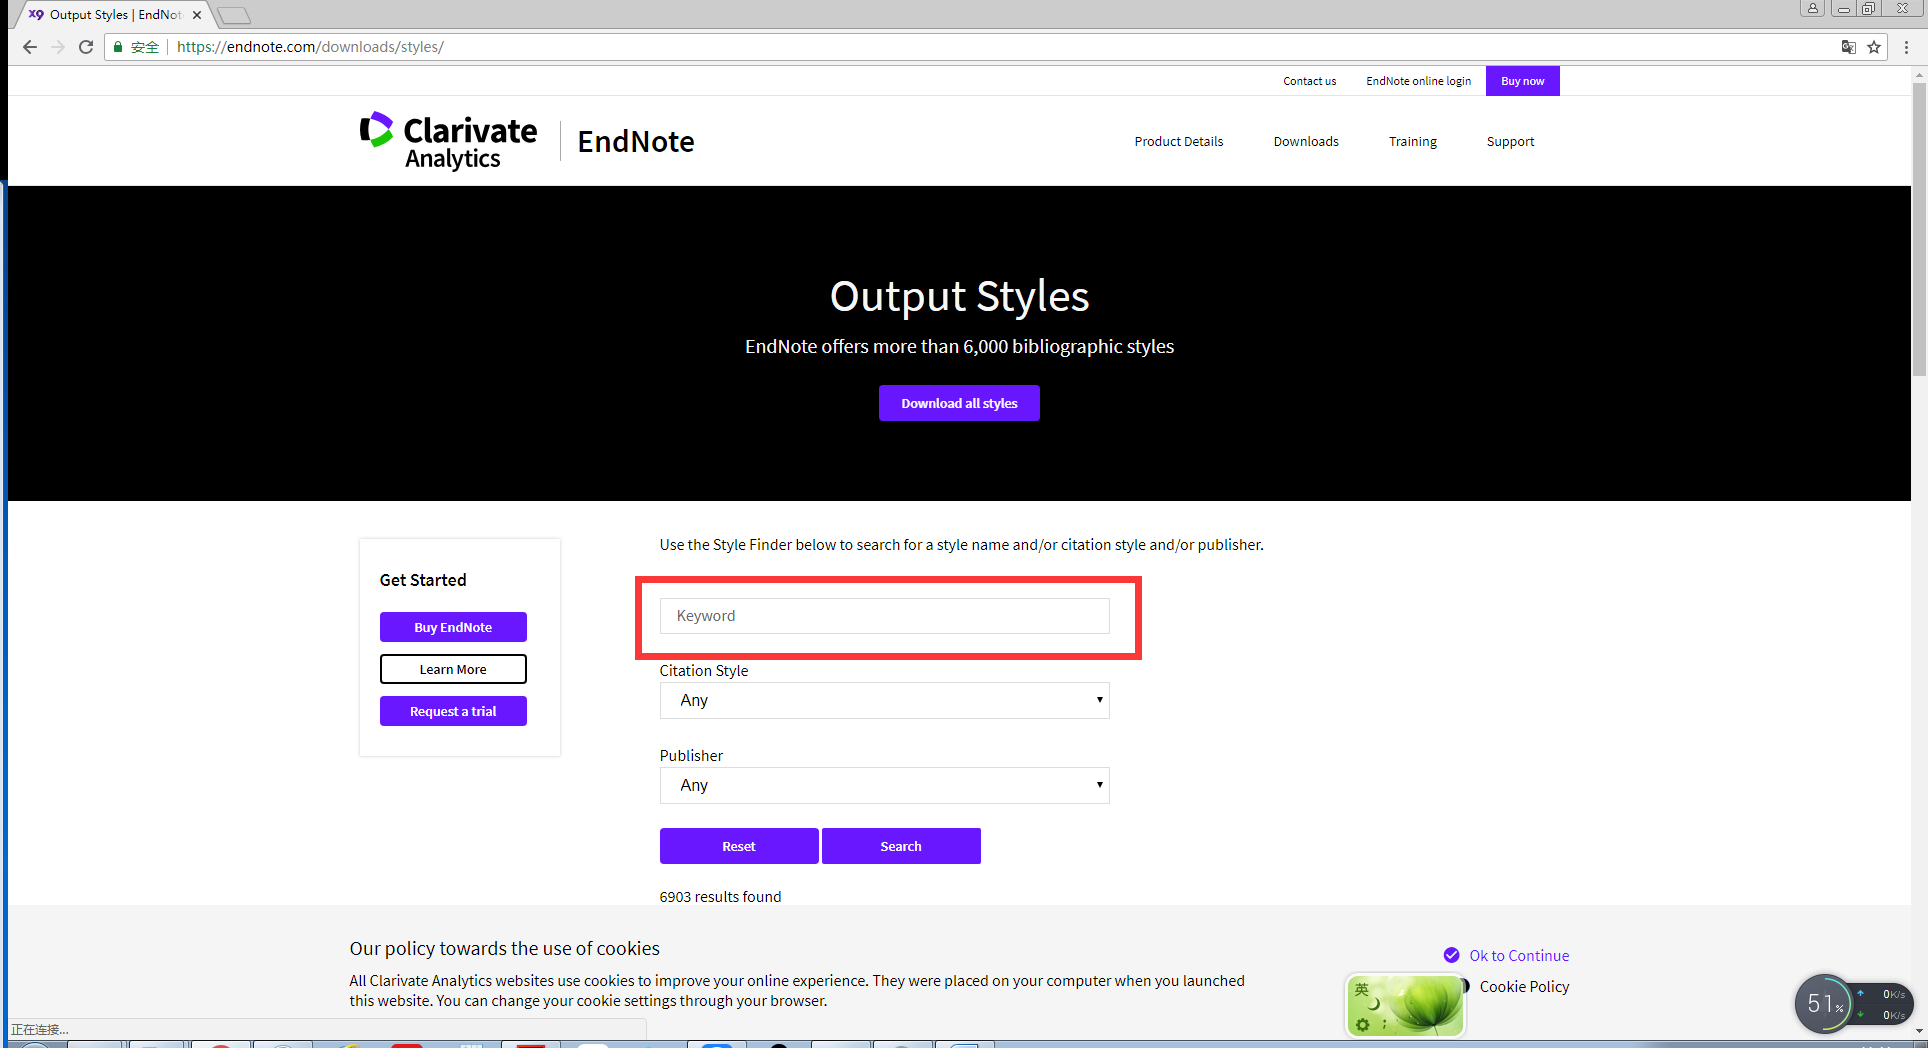Open the Contact us link
The image size is (1928, 1048).
(x=1310, y=81)
